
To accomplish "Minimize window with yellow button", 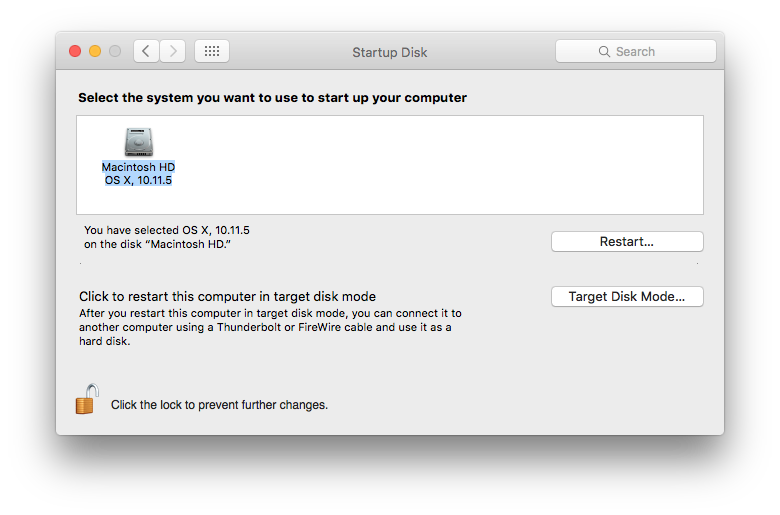I will pos(95,51).
